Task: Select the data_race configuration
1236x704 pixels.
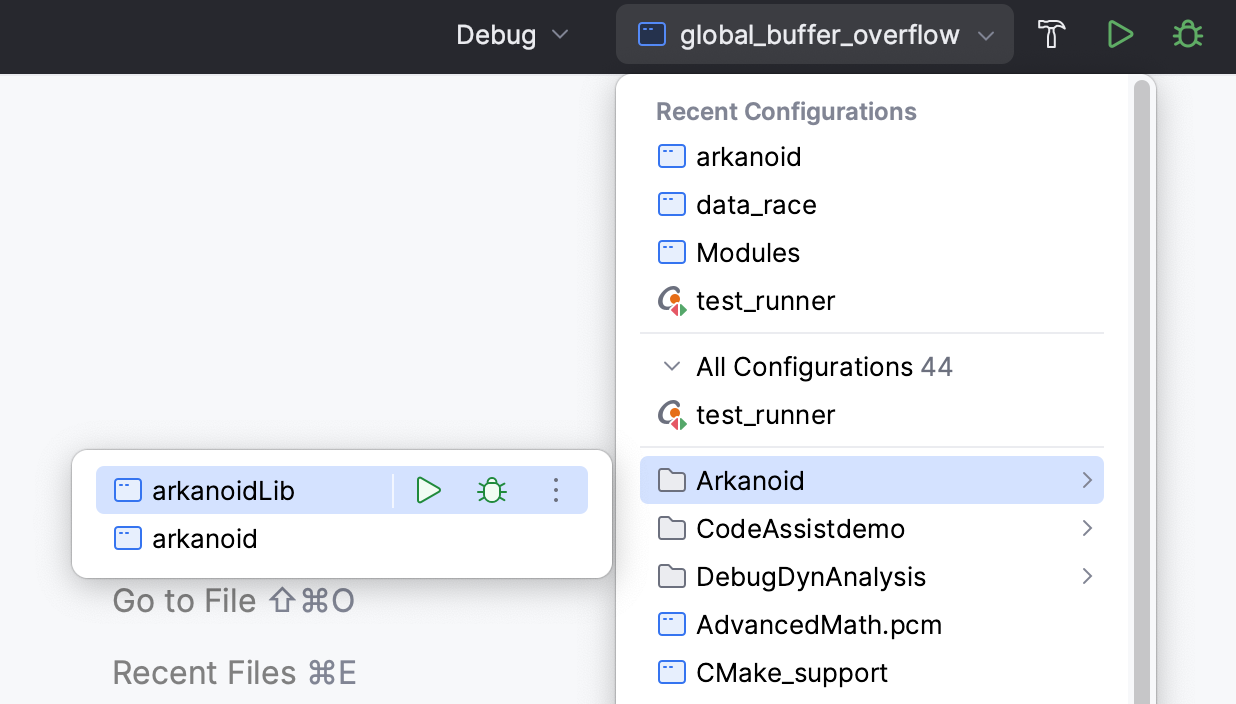Action: pos(756,204)
